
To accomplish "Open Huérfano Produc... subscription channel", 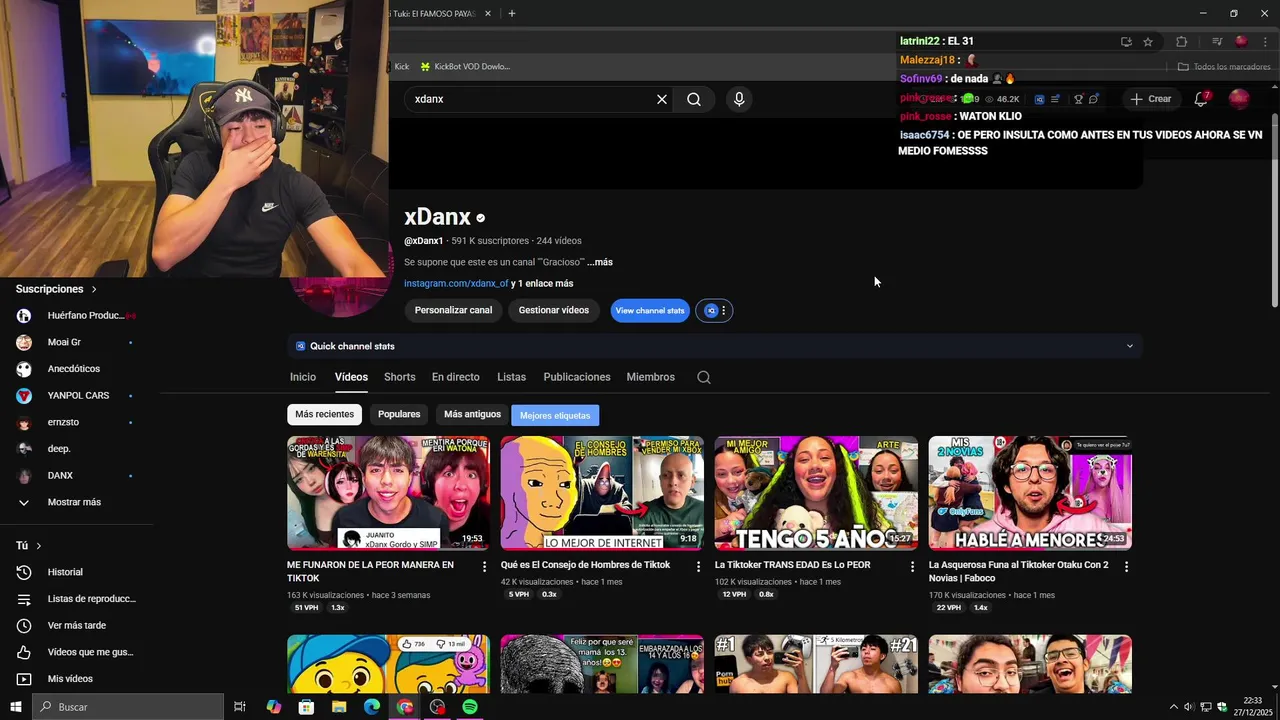I will pos(76,315).
